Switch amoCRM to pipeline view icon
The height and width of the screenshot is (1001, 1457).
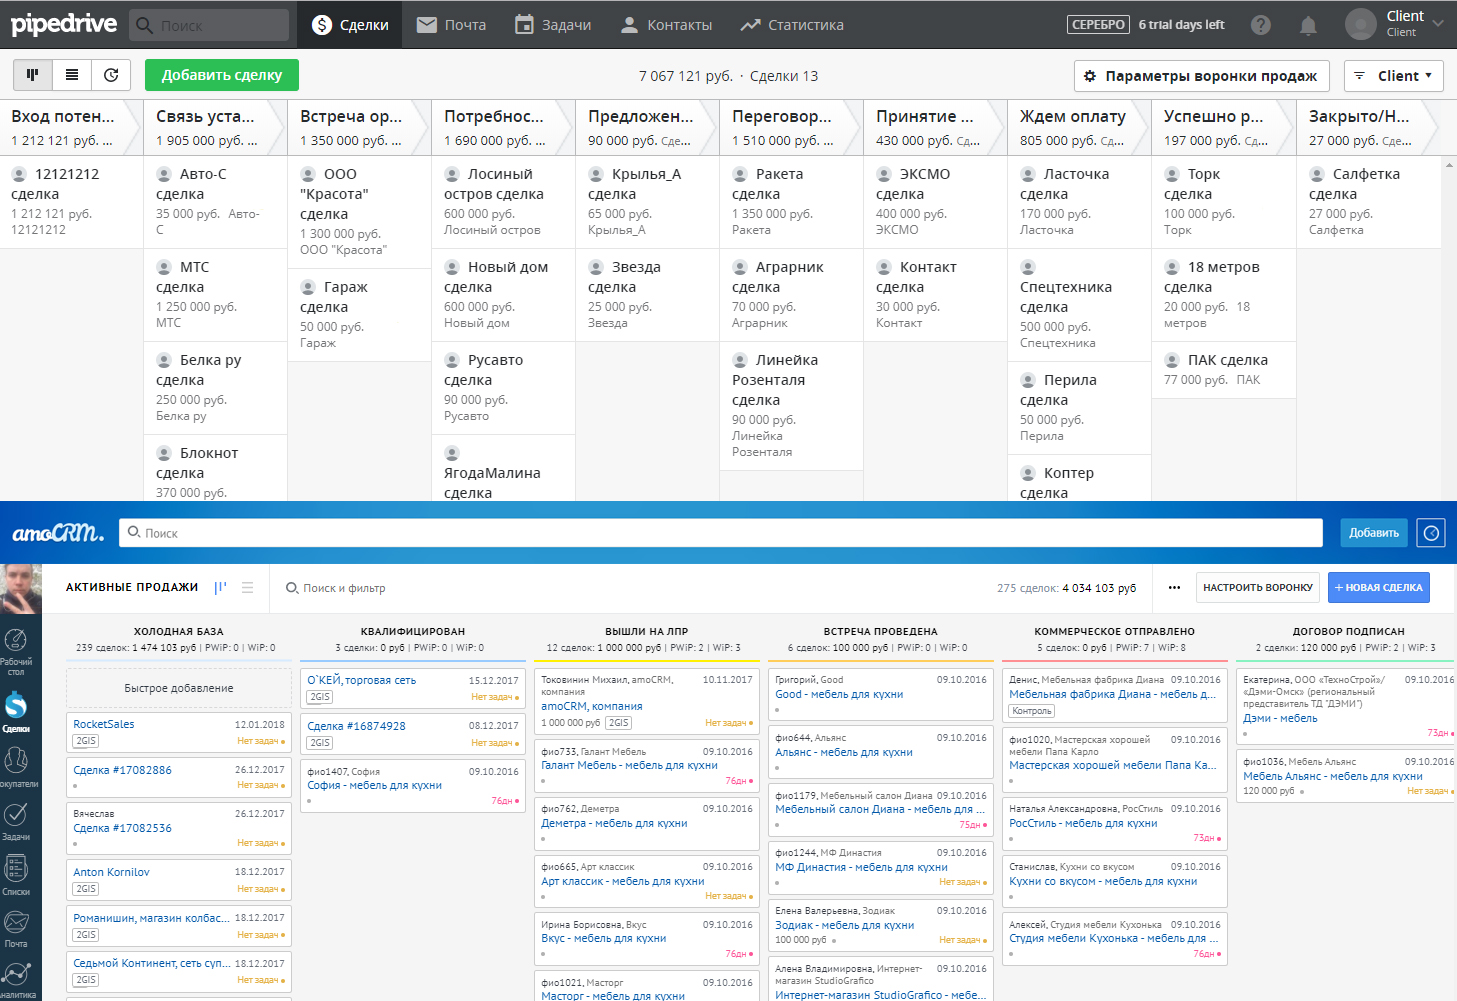220,588
